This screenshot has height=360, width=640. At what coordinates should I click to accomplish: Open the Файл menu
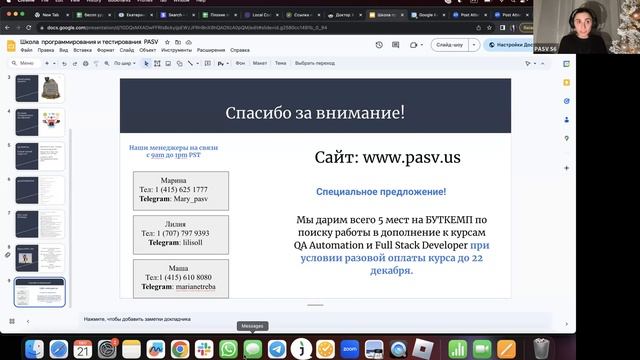click(x=26, y=50)
